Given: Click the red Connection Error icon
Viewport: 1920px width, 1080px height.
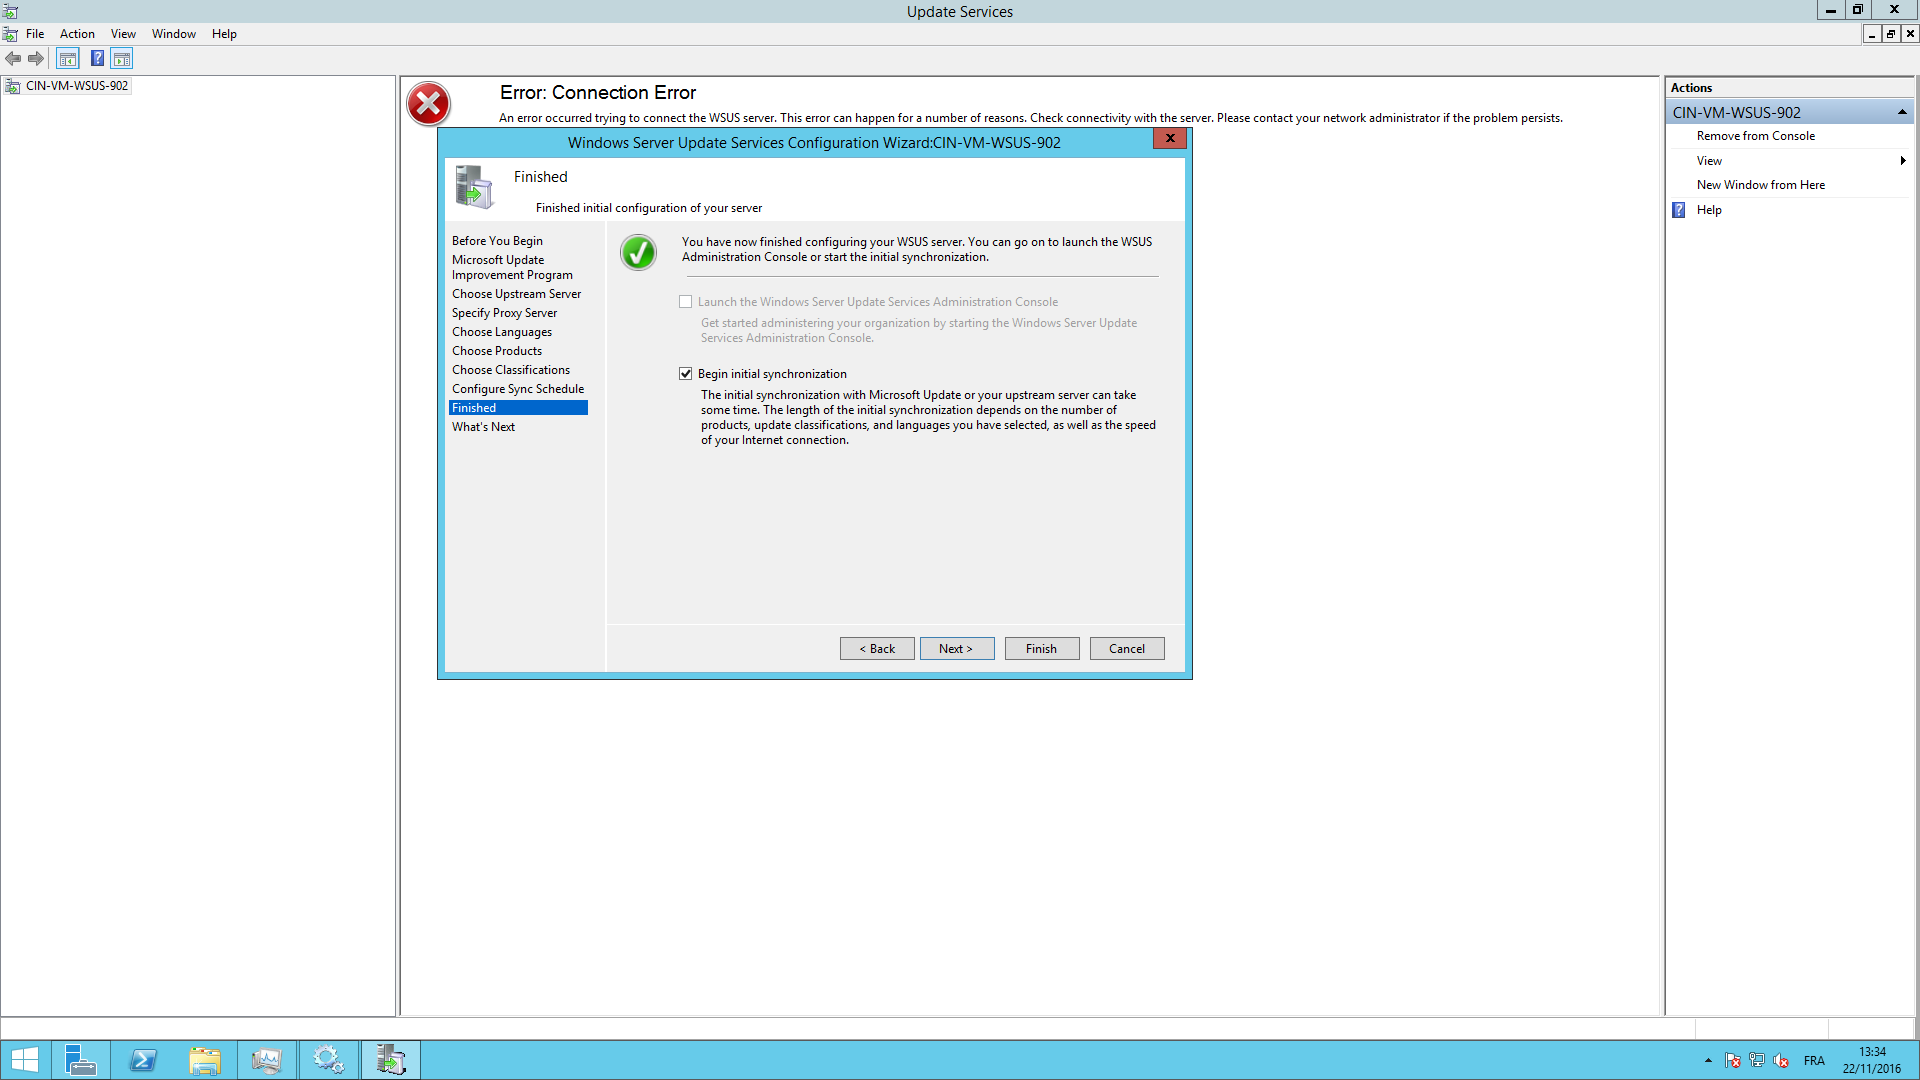Looking at the screenshot, I should click(x=428, y=104).
